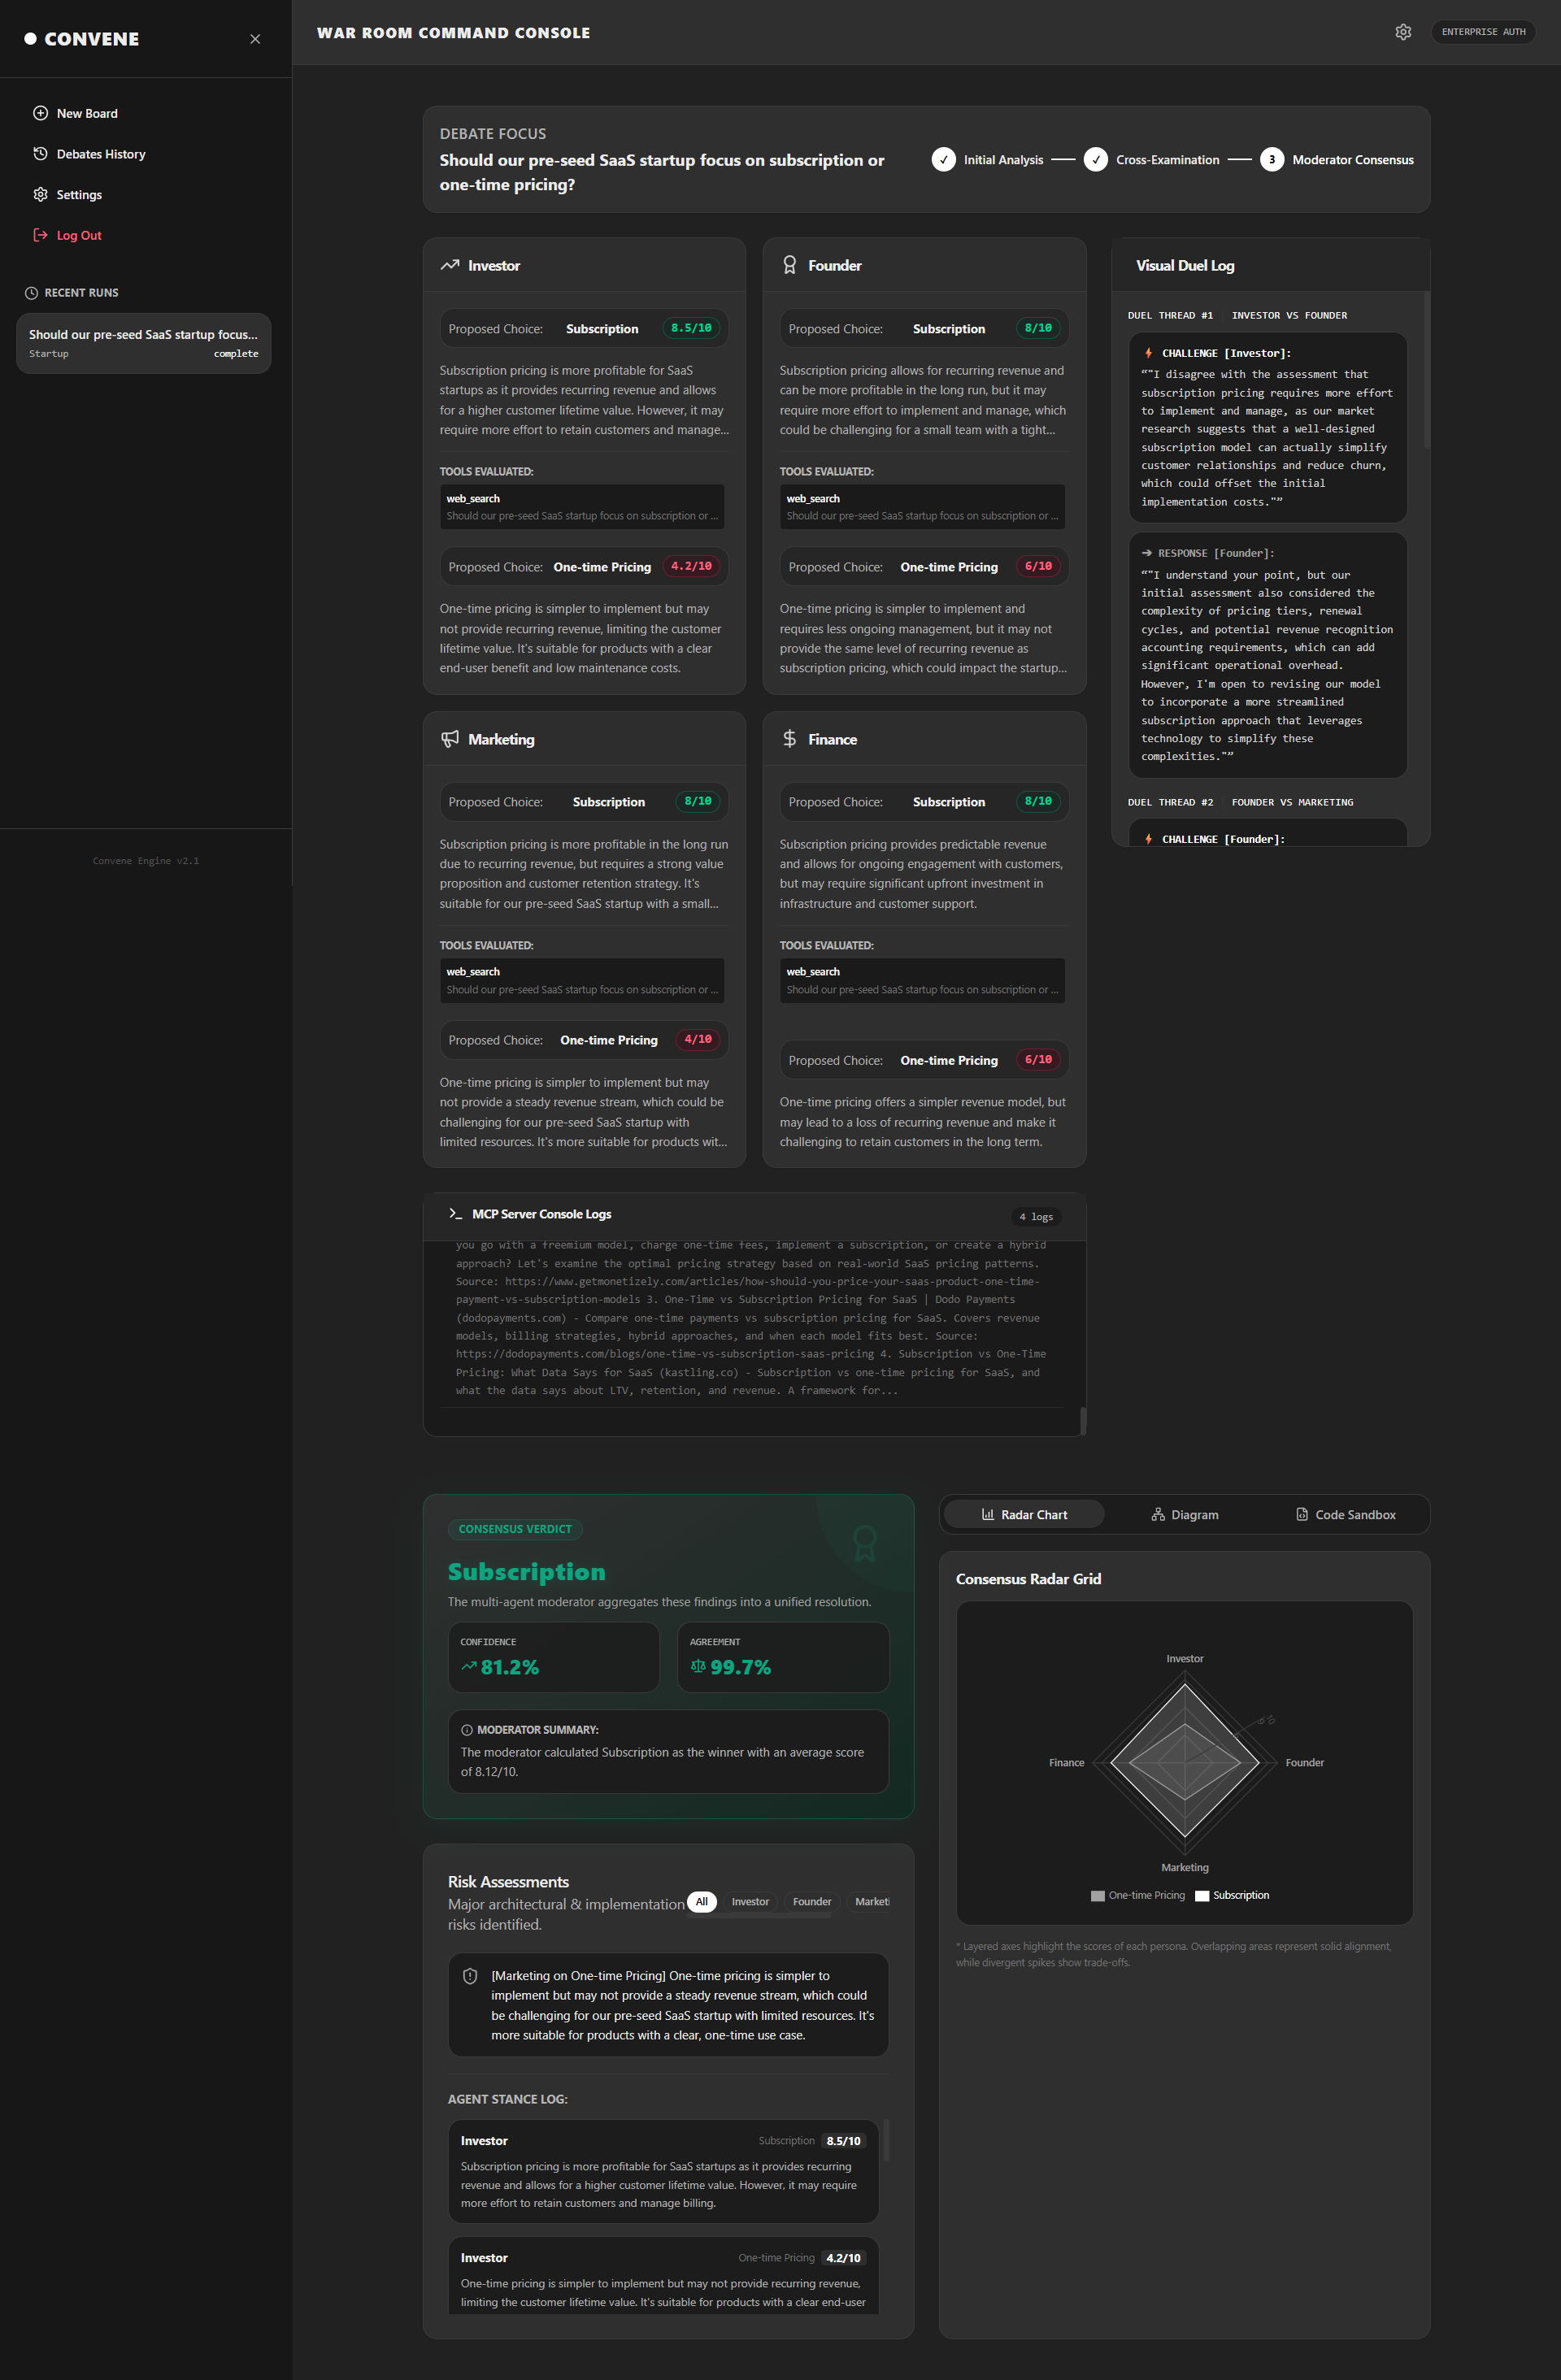This screenshot has width=1561, height=2380.
Task: Click the Marketing megaphone icon
Action: click(450, 739)
